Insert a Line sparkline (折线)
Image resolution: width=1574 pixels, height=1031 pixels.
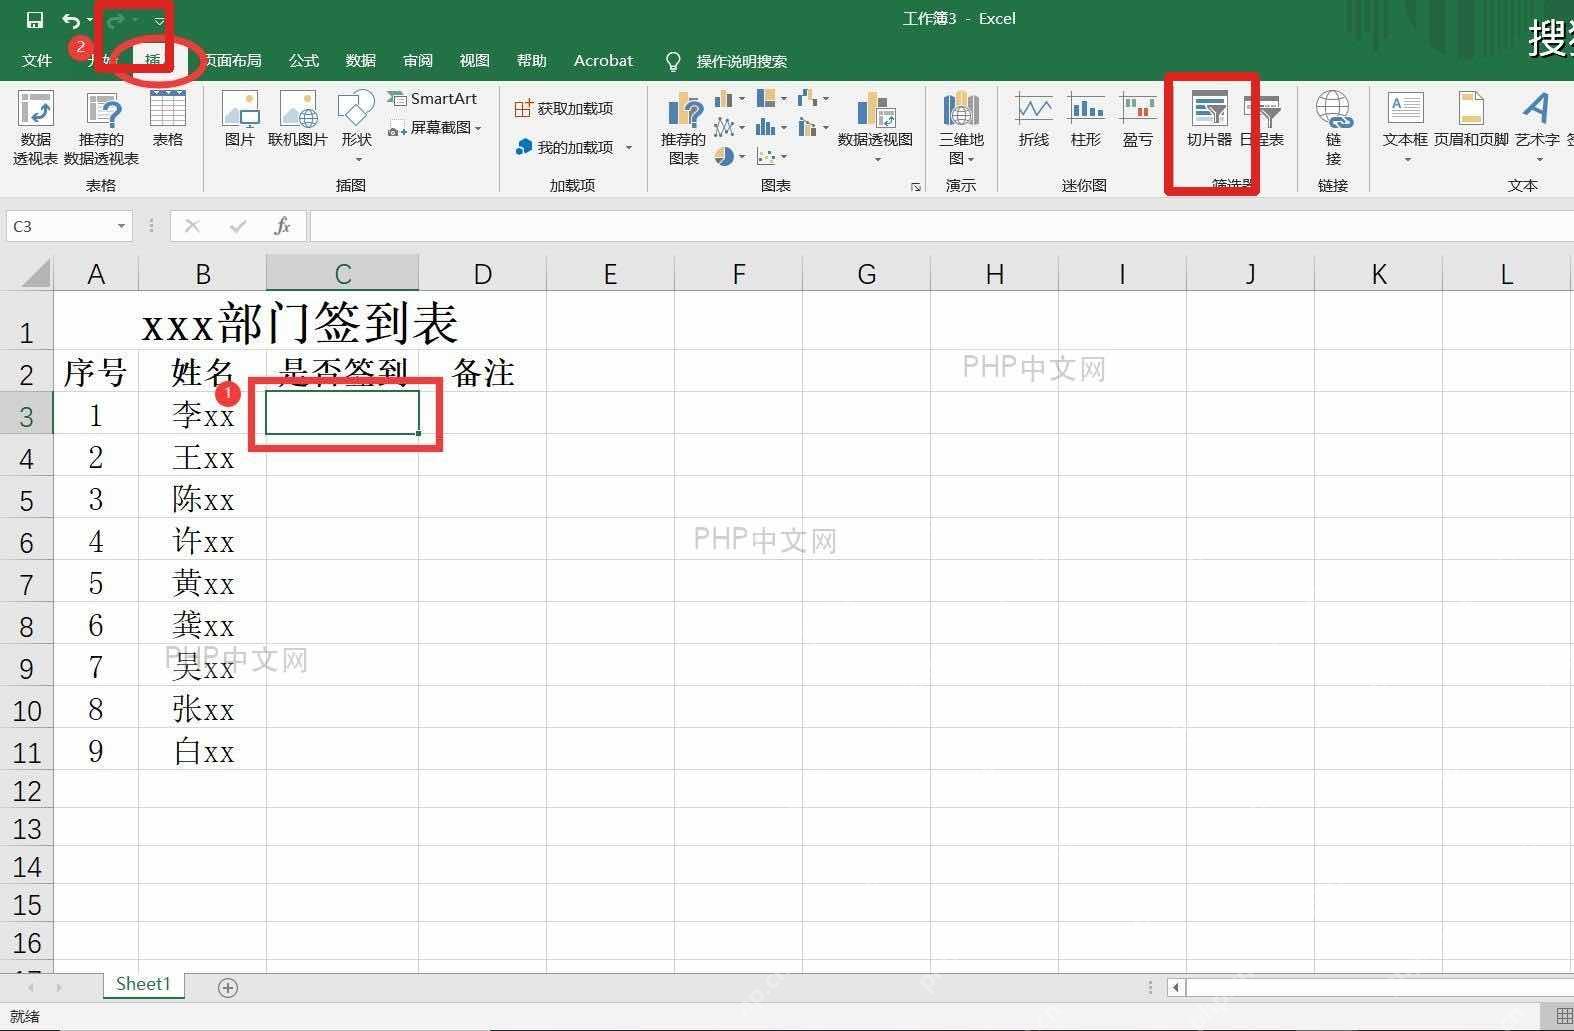[1033, 120]
